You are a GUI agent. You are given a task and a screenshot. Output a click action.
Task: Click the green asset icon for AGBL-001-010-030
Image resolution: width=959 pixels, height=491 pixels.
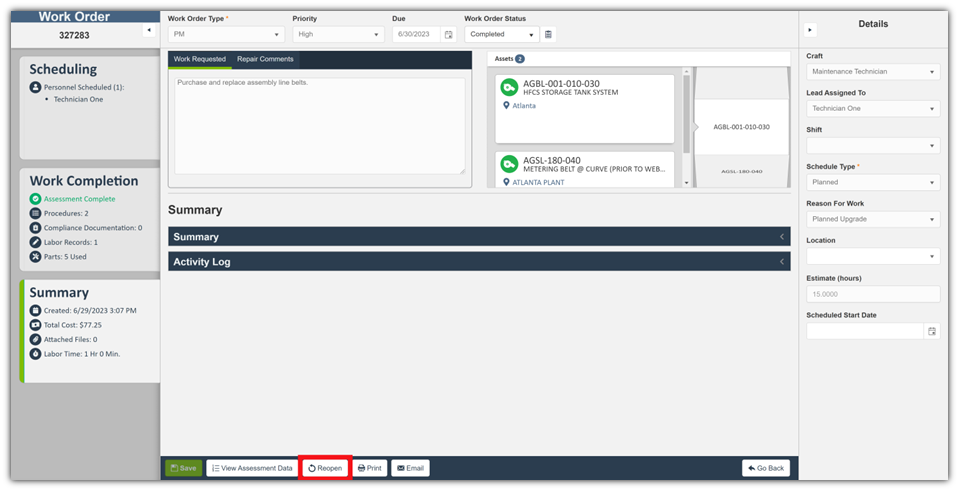tap(509, 88)
